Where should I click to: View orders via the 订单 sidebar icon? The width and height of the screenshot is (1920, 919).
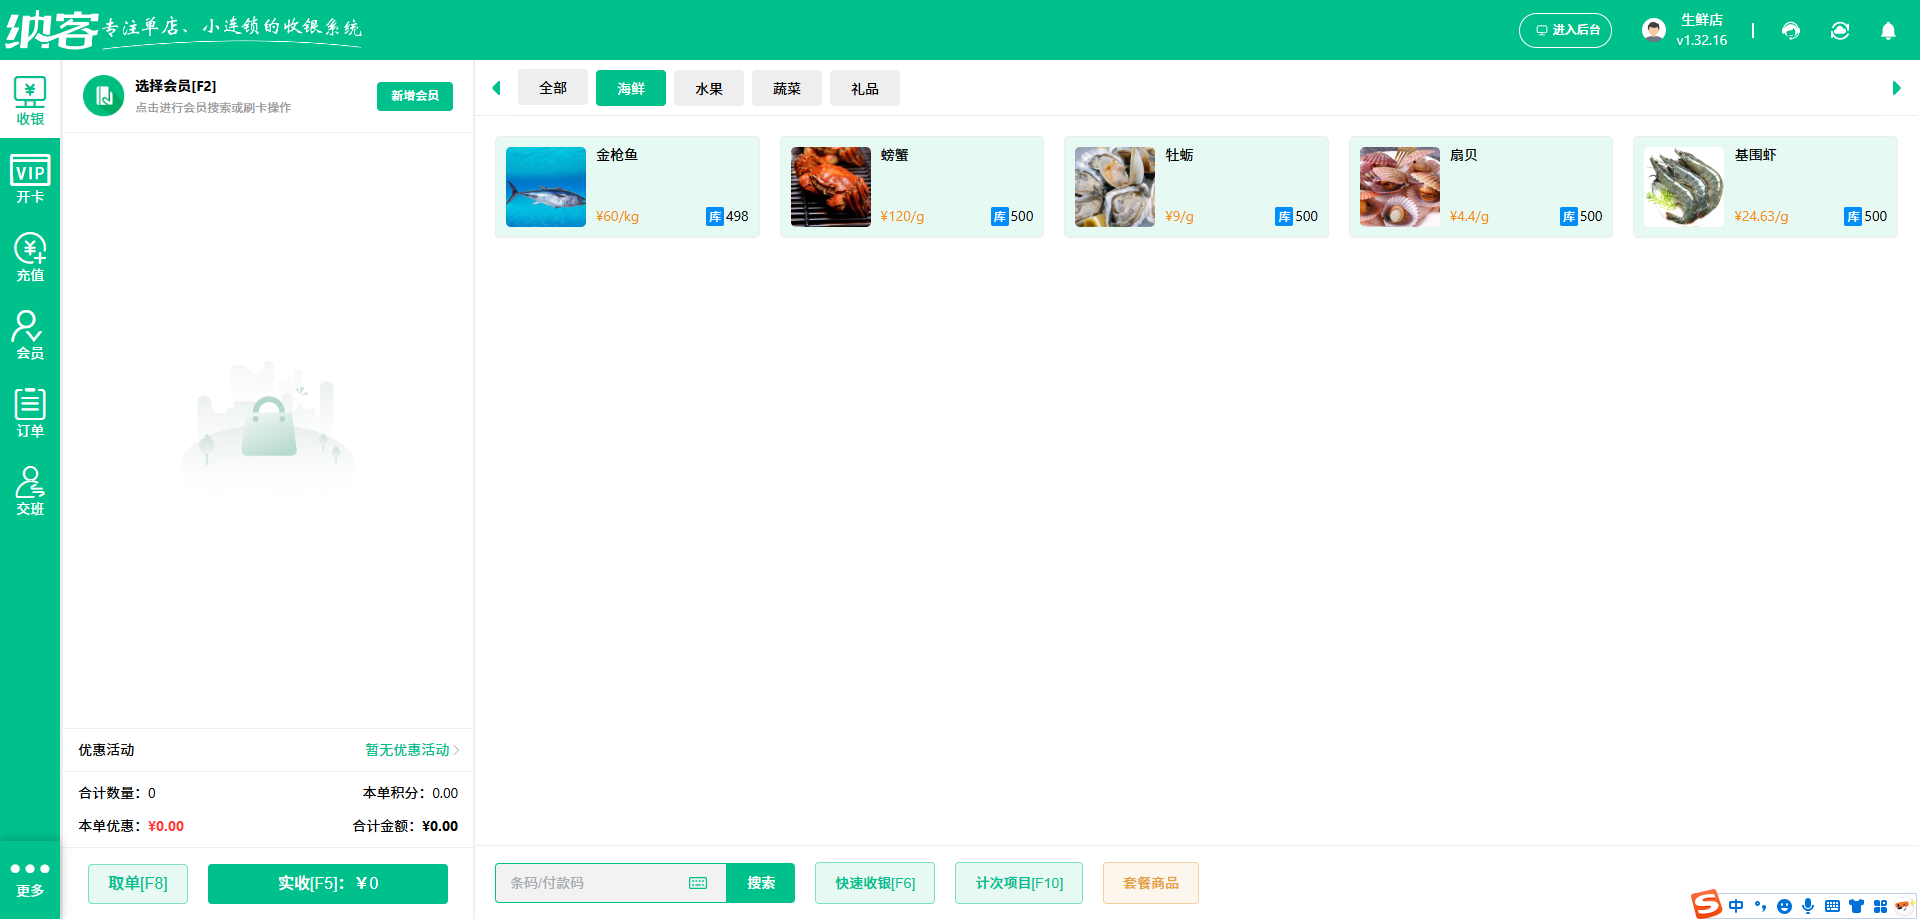click(x=30, y=411)
